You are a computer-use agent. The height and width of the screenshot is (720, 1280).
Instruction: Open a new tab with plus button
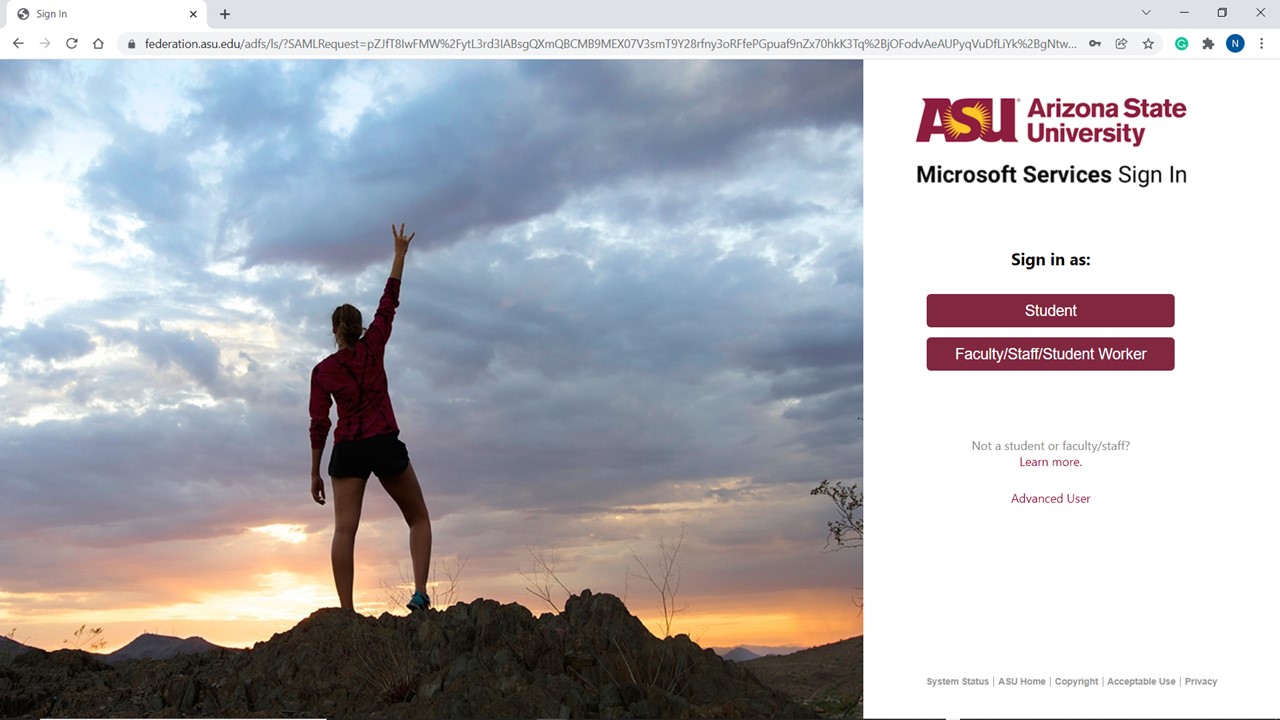coord(225,14)
